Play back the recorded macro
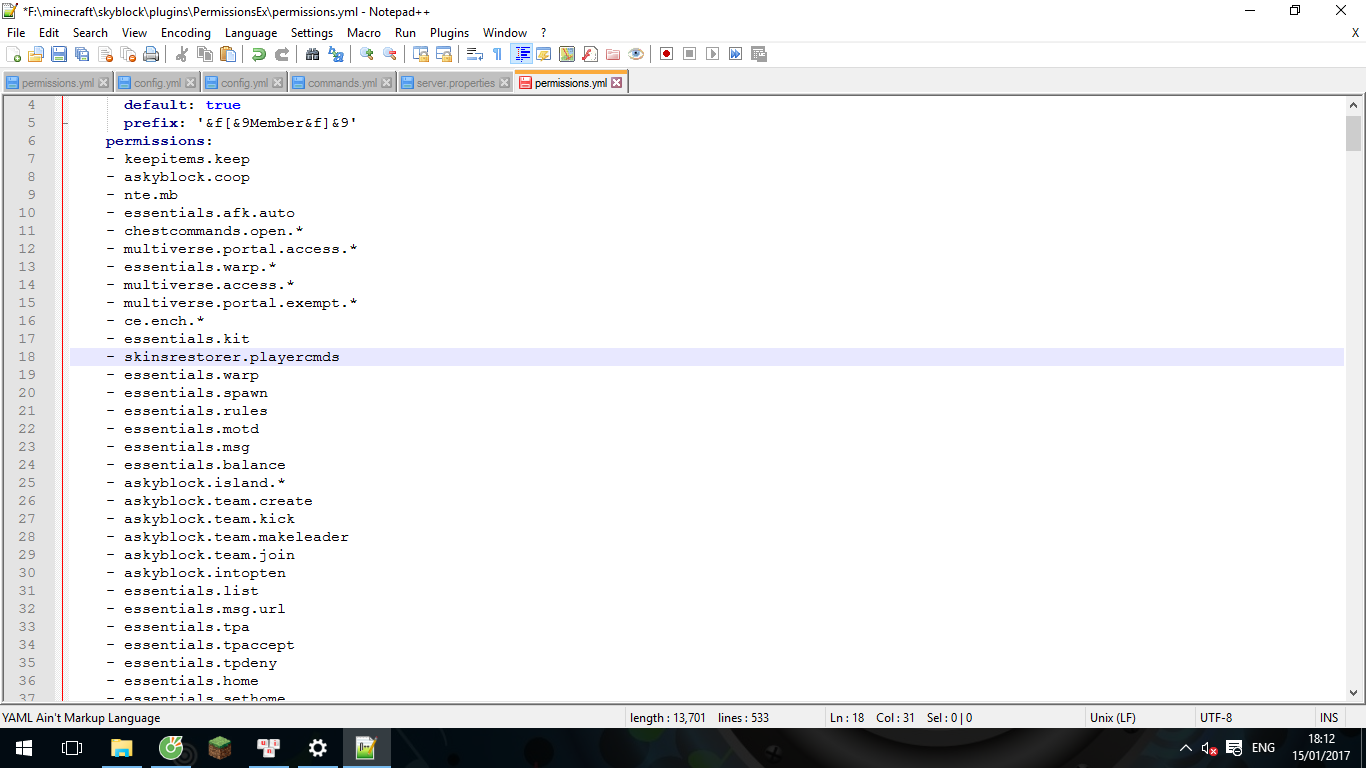 click(713, 54)
